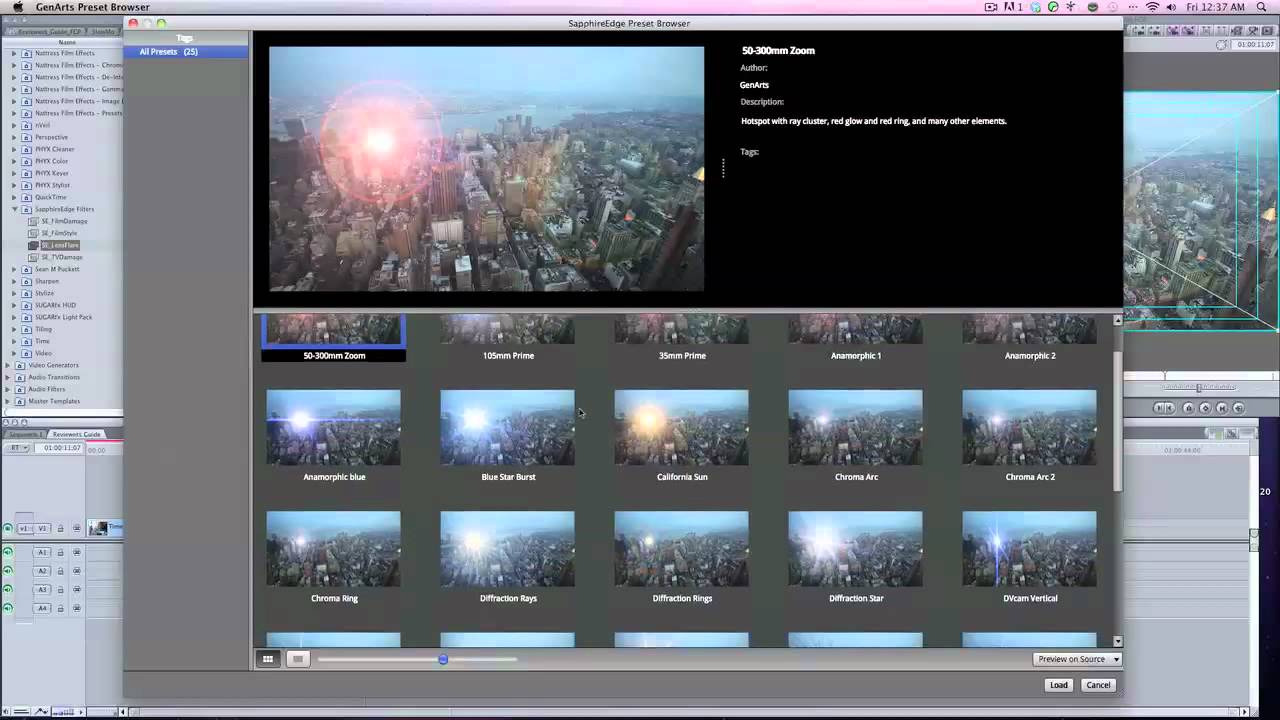Click preset list vertical scrollbar
The width and height of the screenshot is (1280, 720).
coord(1118,420)
